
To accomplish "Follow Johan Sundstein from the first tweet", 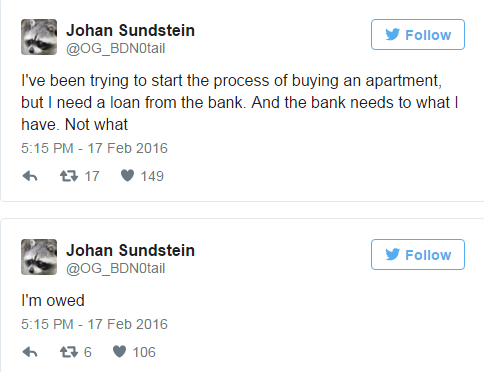I will (418, 35).
